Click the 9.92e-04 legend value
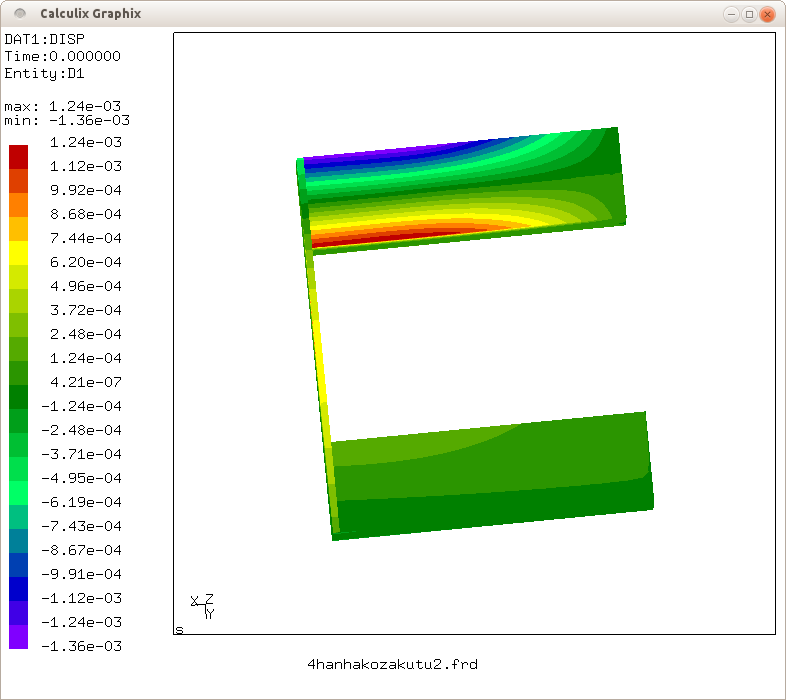Screen dimensions: 786x700 [86, 190]
